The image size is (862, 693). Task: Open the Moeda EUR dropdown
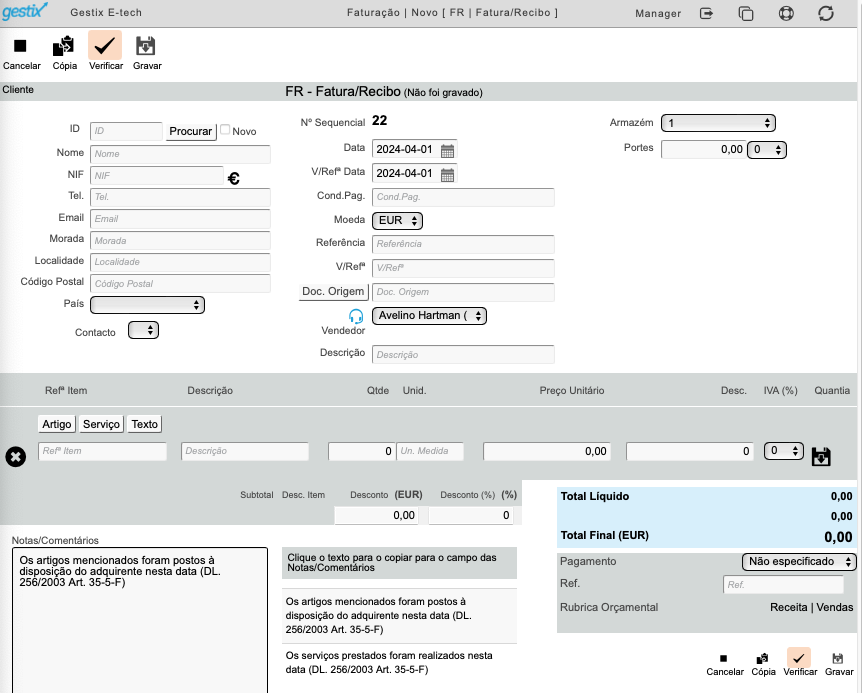coord(397,221)
